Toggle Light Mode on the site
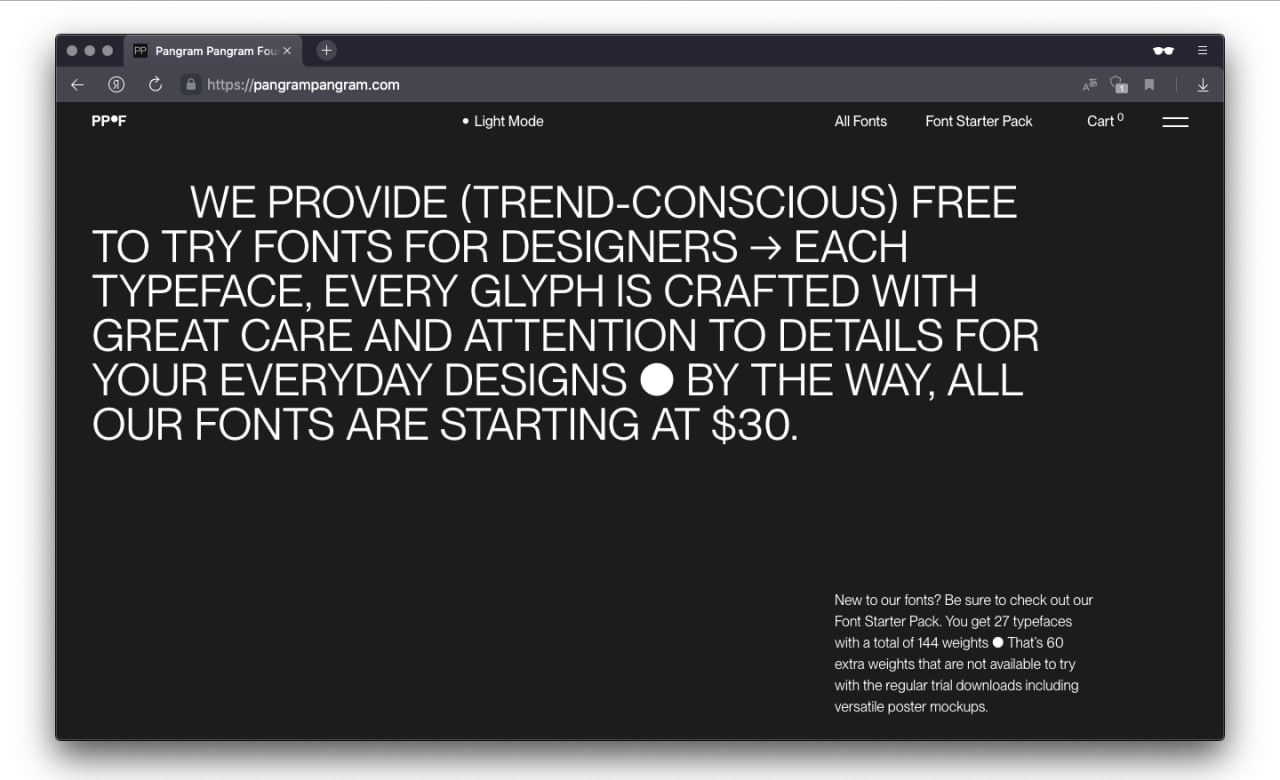This screenshot has width=1280, height=780. coord(503,121)
